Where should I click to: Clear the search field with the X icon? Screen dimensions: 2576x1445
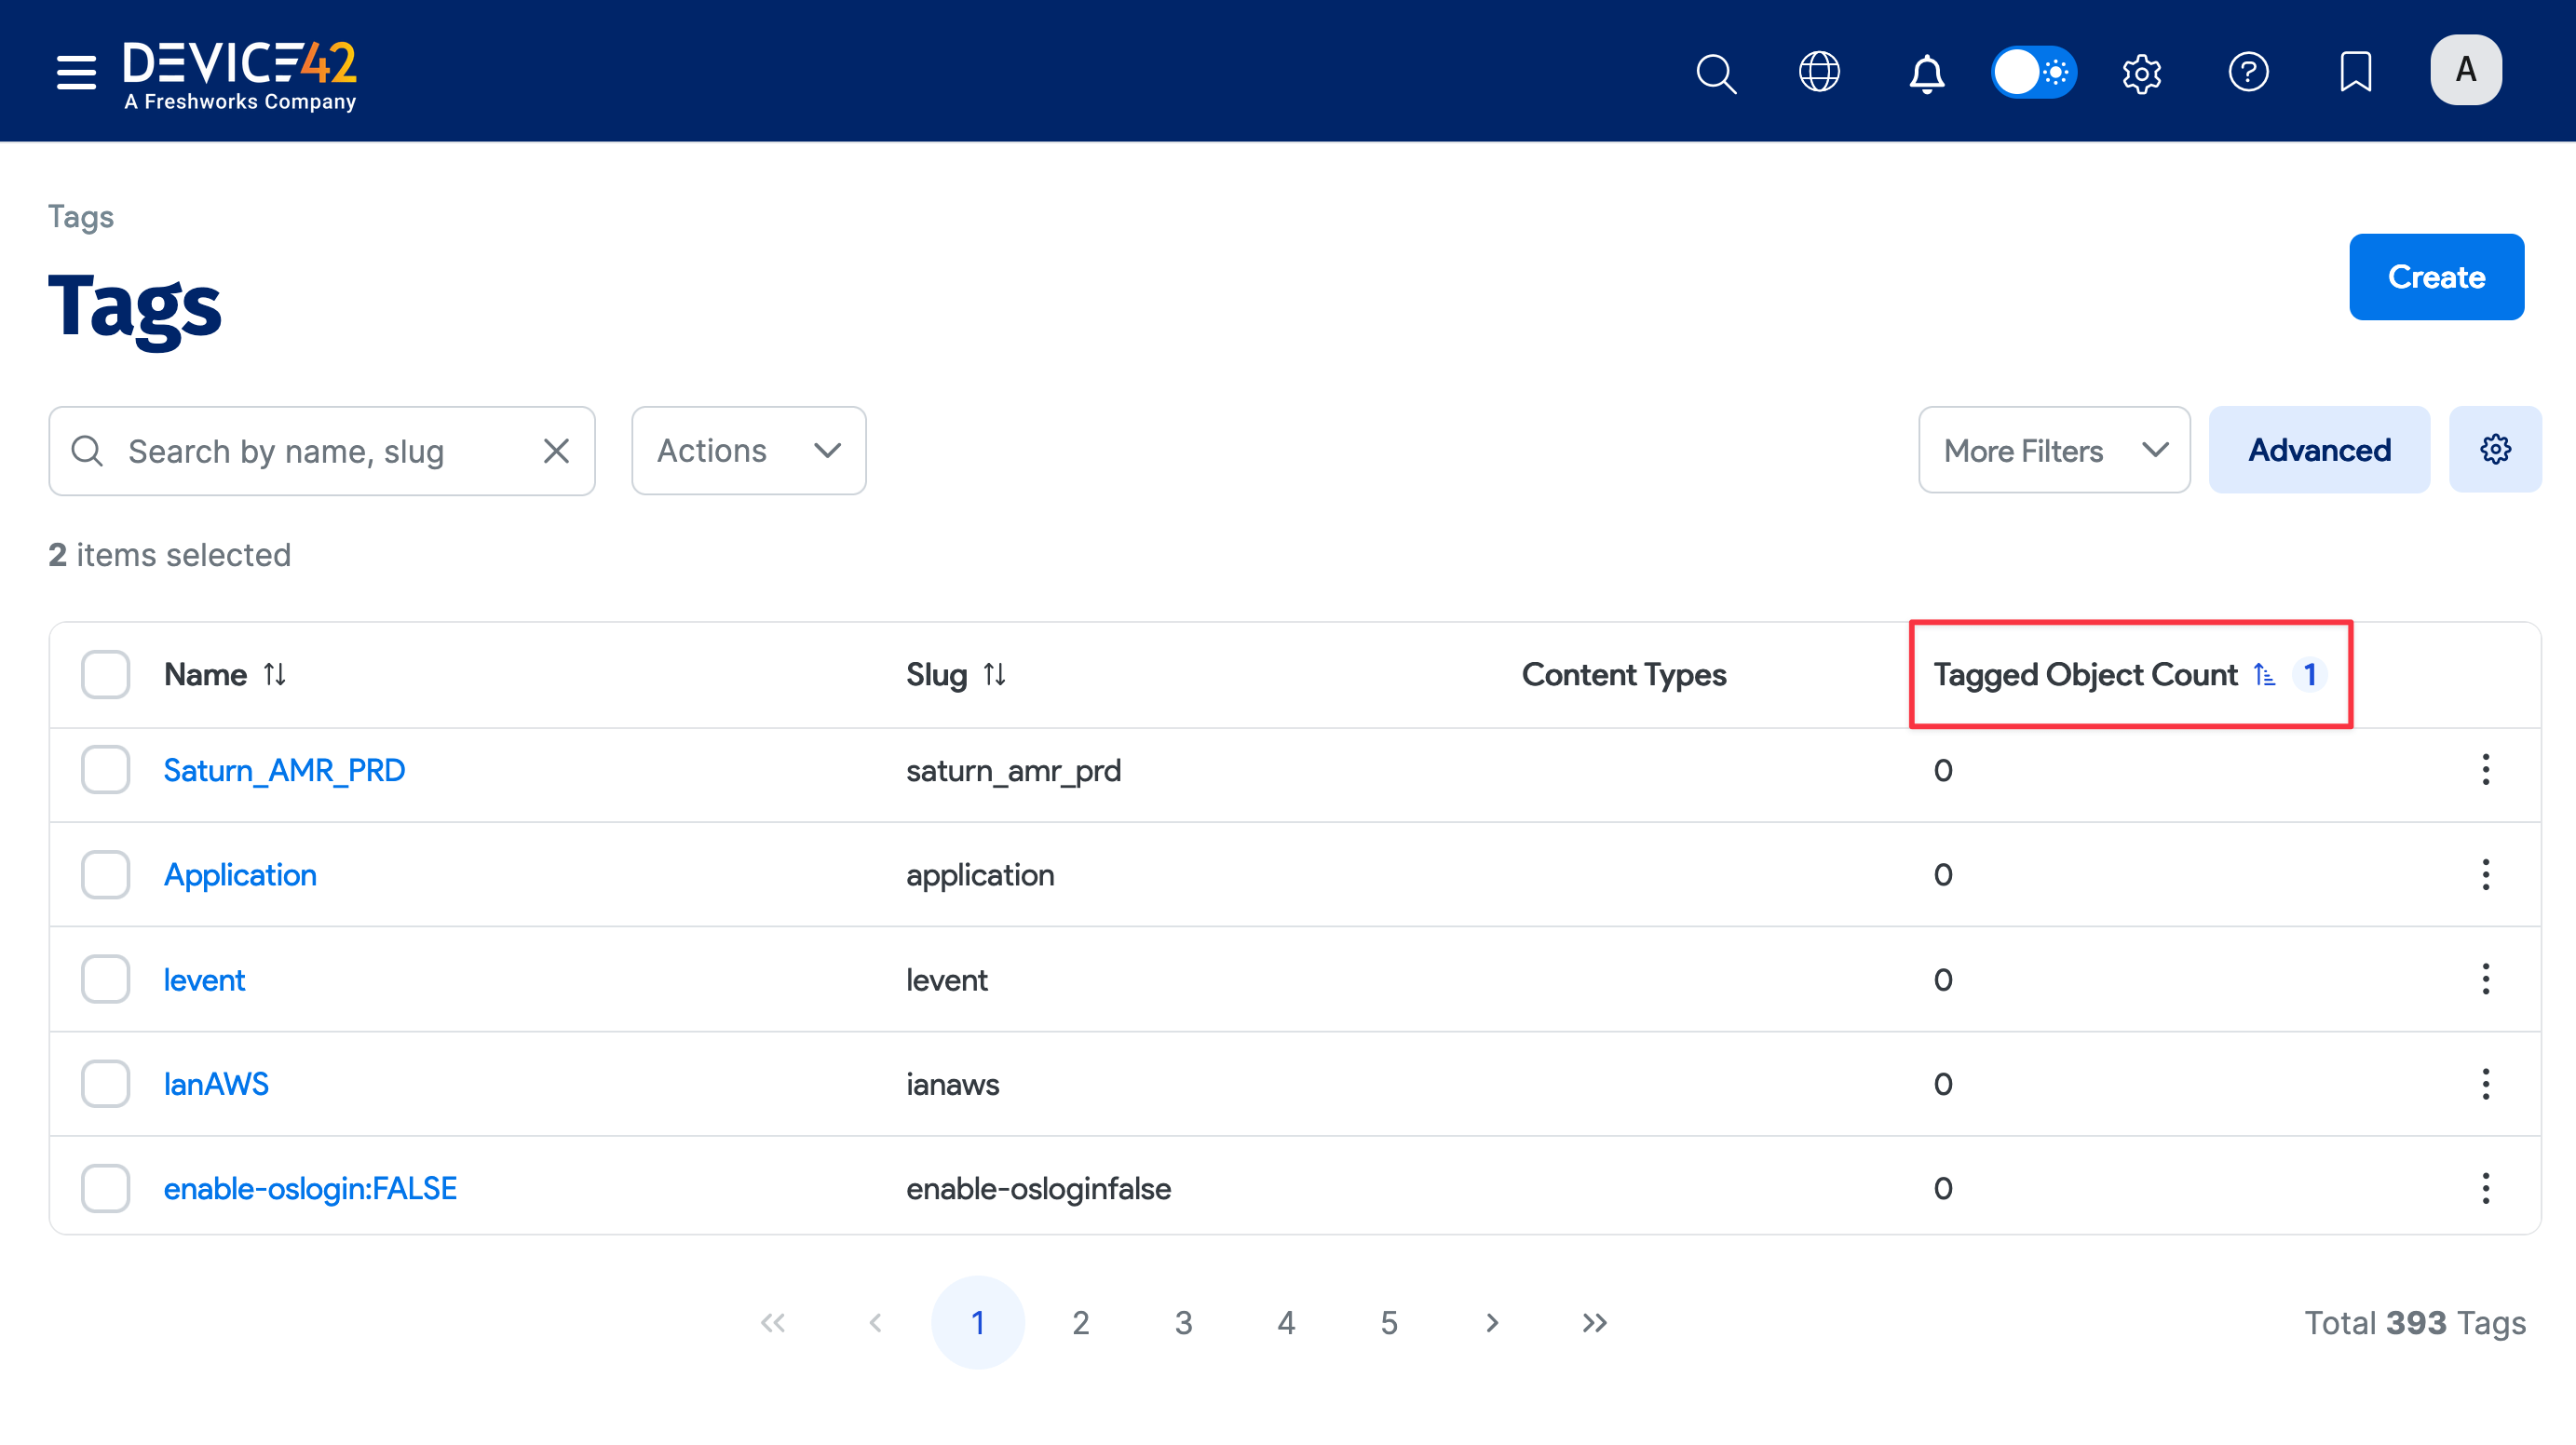pos(557,451)
